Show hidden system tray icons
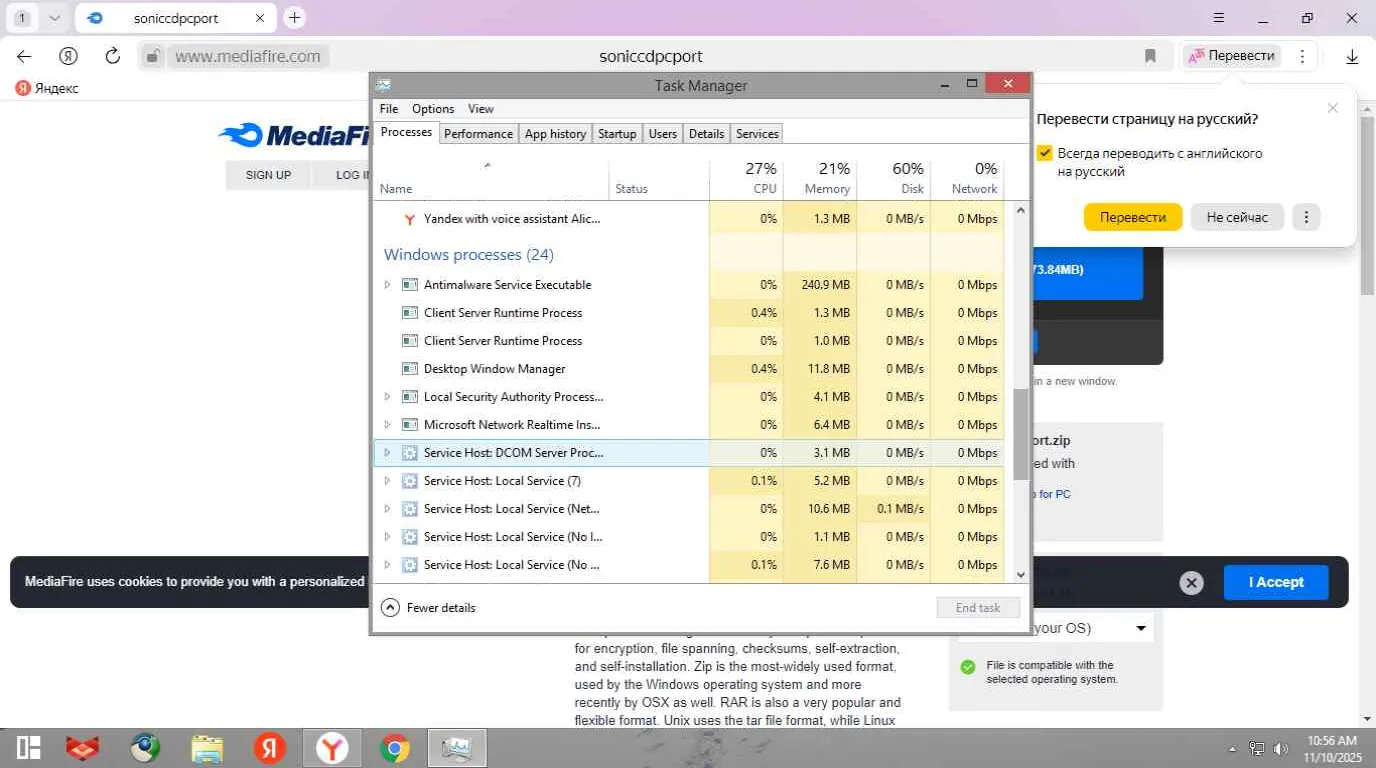 pyautogui.click(x=1234, y=749)
